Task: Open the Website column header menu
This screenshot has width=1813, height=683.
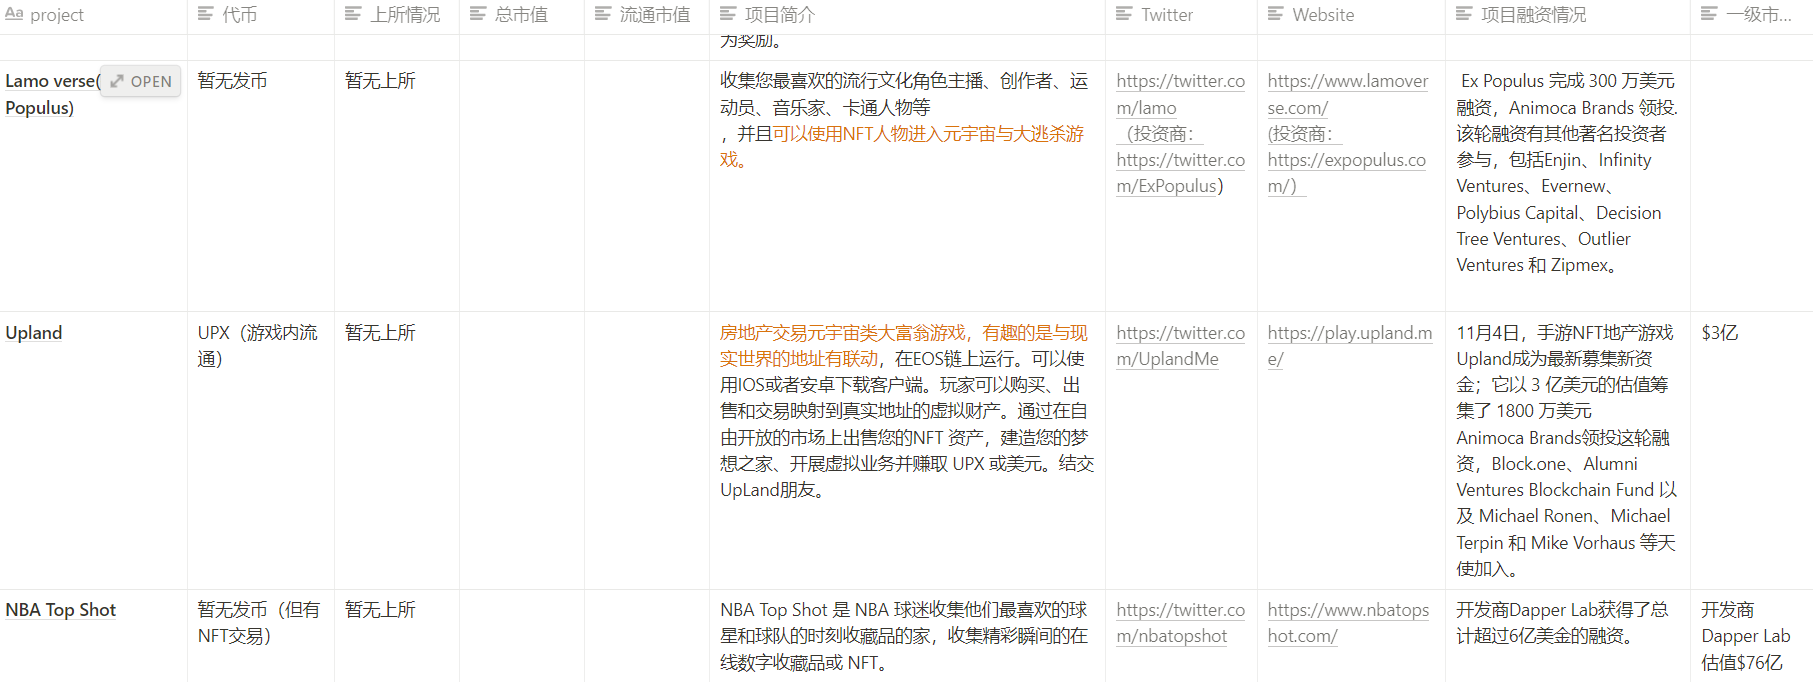Action: [x=1351, y=15]
